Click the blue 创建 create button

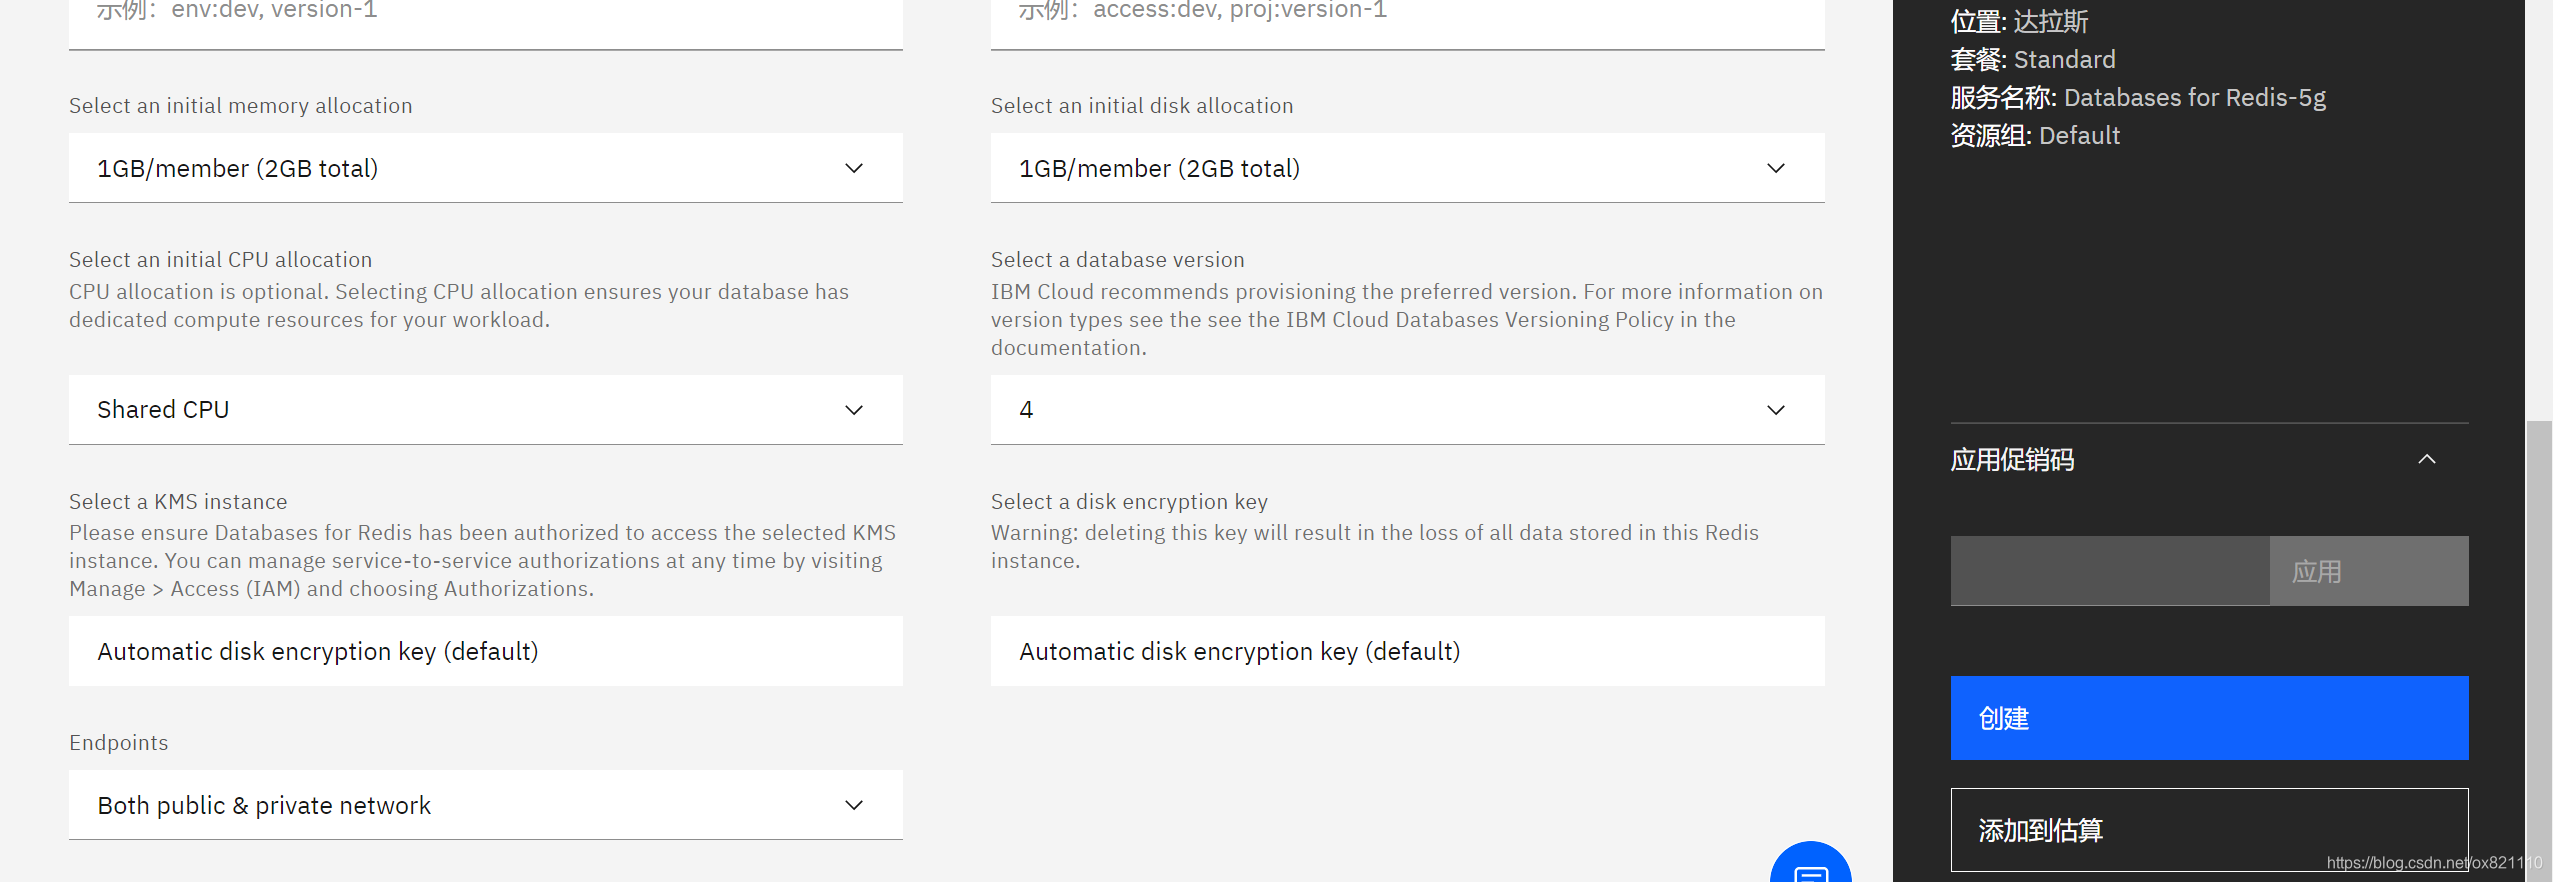[2209, 718]
